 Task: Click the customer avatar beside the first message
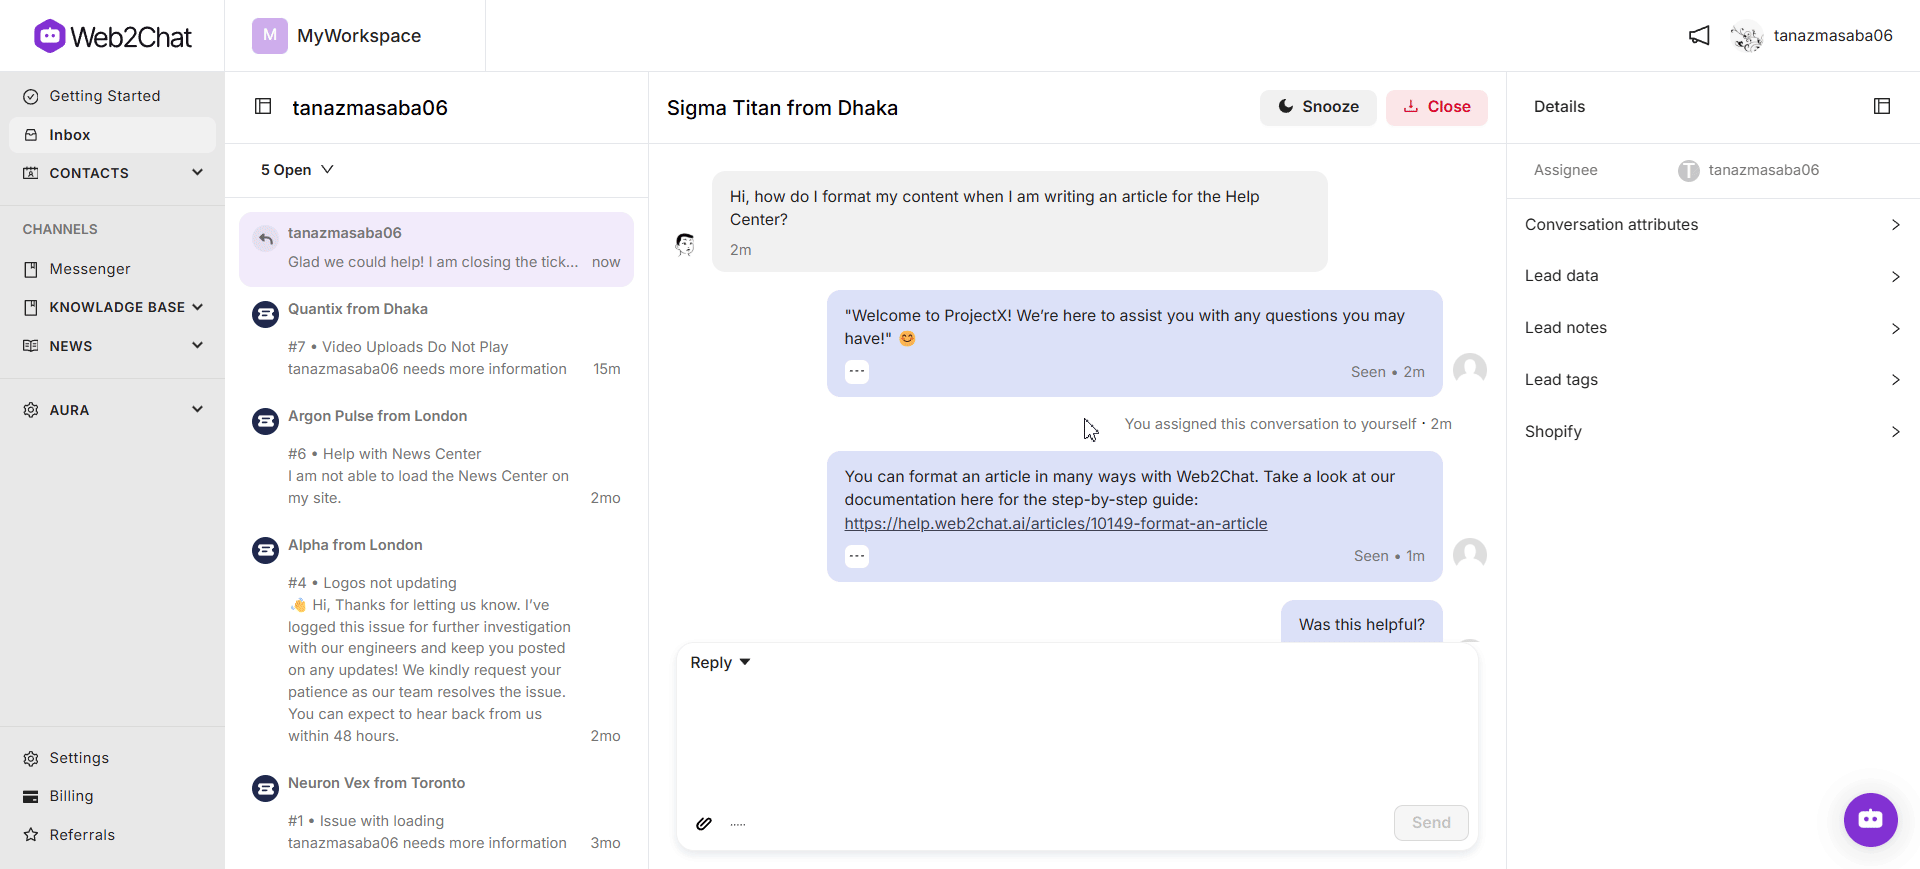(x=685, y=244)
